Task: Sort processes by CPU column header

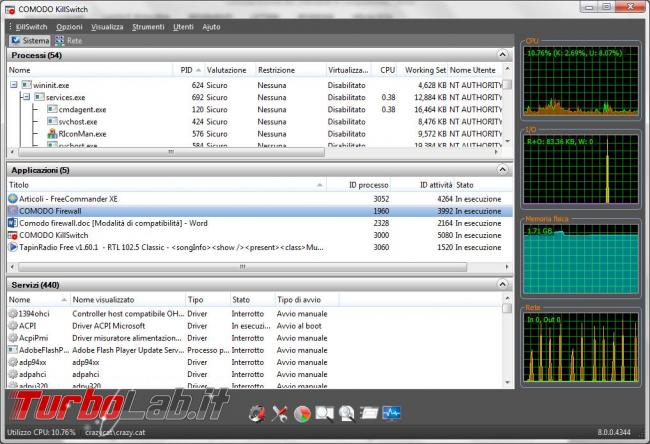Action: coord(385,70)
